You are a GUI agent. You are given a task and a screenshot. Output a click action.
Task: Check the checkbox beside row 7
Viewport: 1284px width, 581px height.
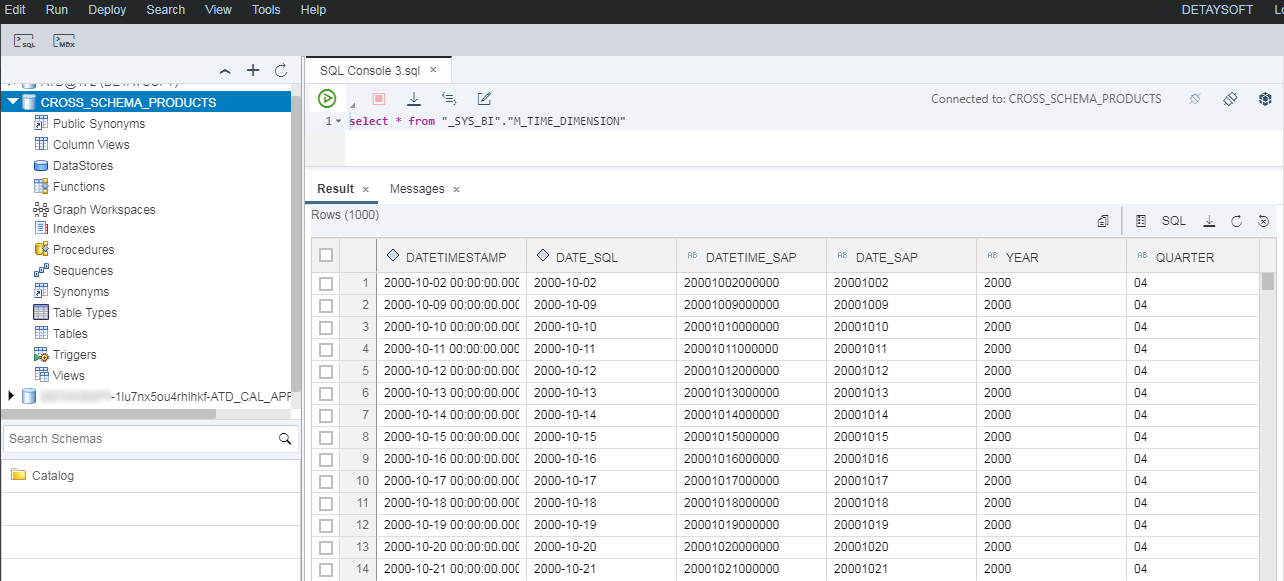click(x=325, y=415)
